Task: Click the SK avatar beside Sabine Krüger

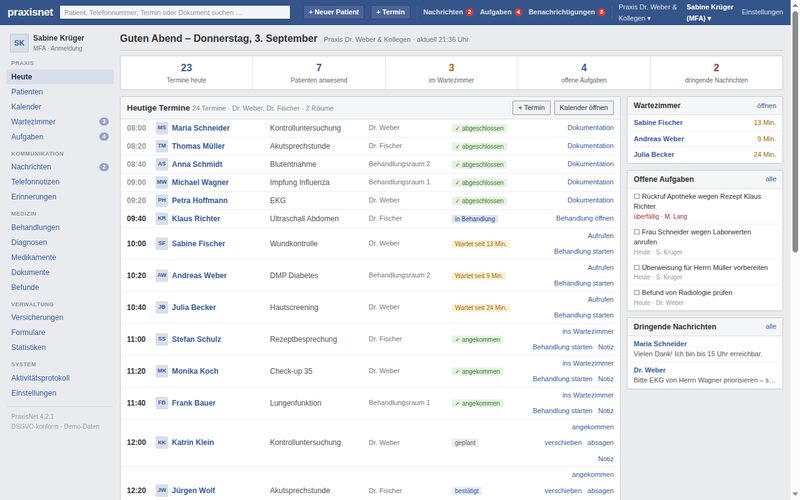Action: tap(19, 43)
